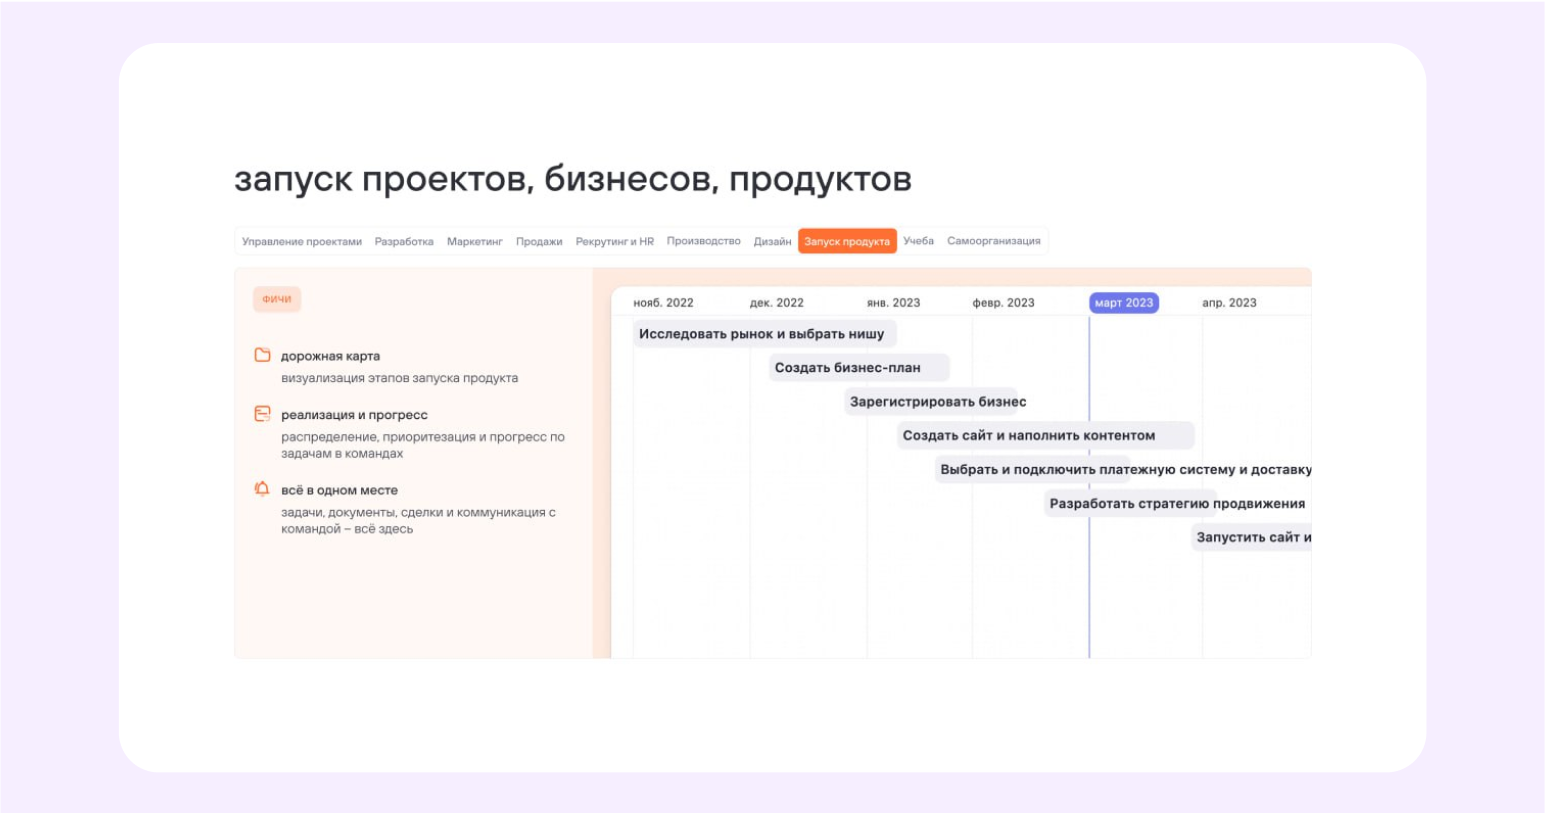Open the Управление проектами tab
The width and height of the screenshot is (1545, 813).
(x=302, y=241)
